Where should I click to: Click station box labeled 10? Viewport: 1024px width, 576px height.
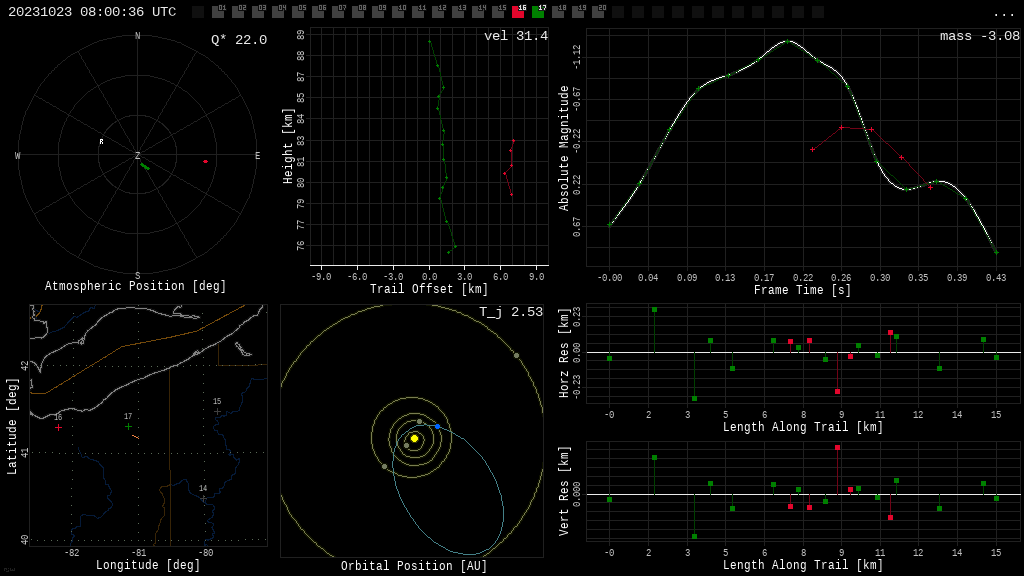point(398,11)
